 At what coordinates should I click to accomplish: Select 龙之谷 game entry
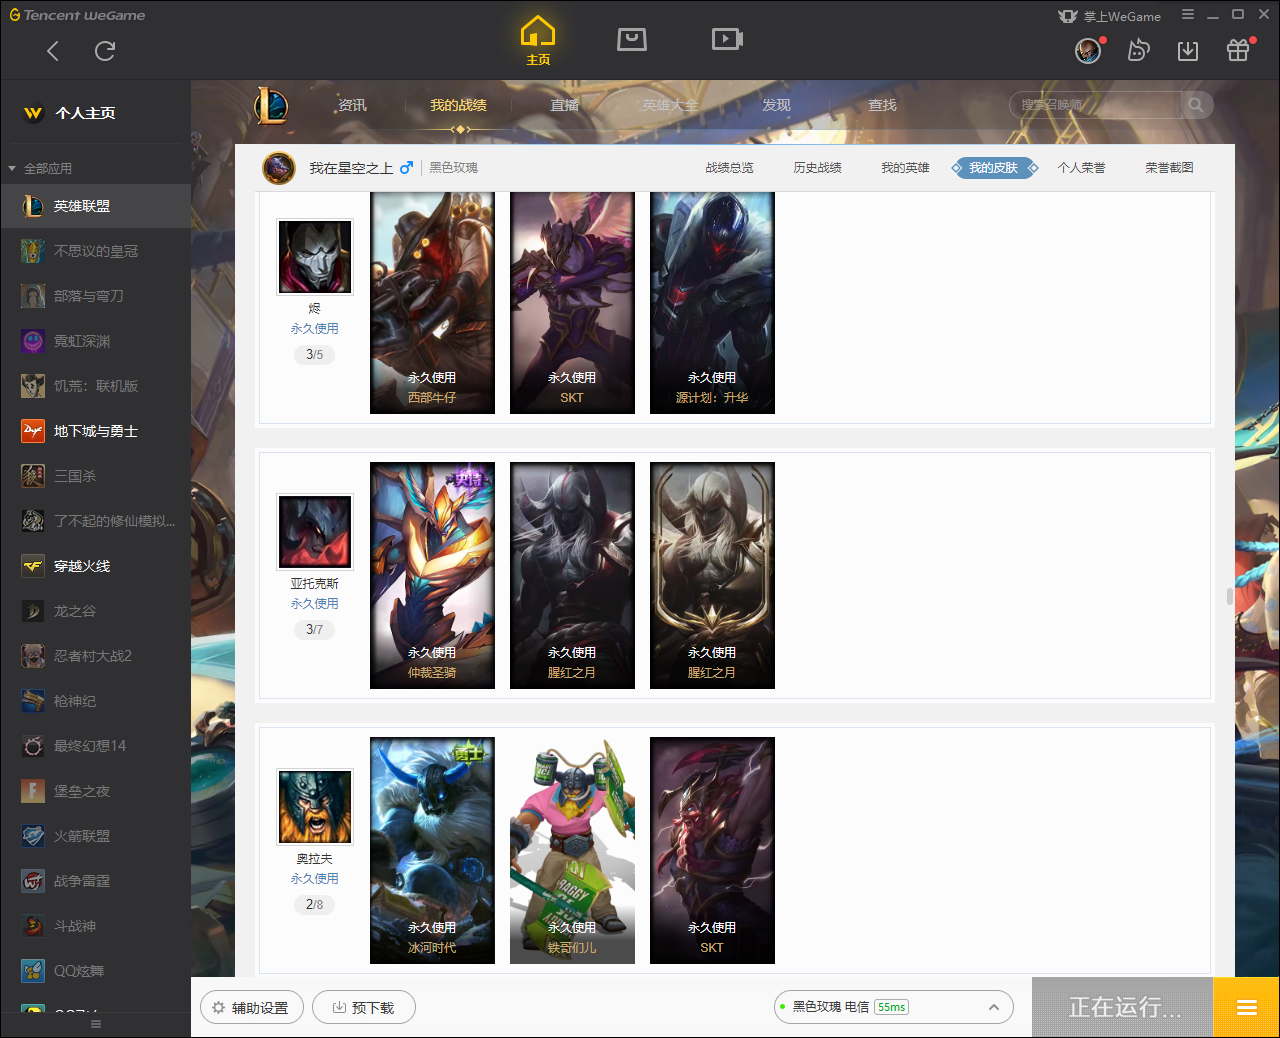95,611
